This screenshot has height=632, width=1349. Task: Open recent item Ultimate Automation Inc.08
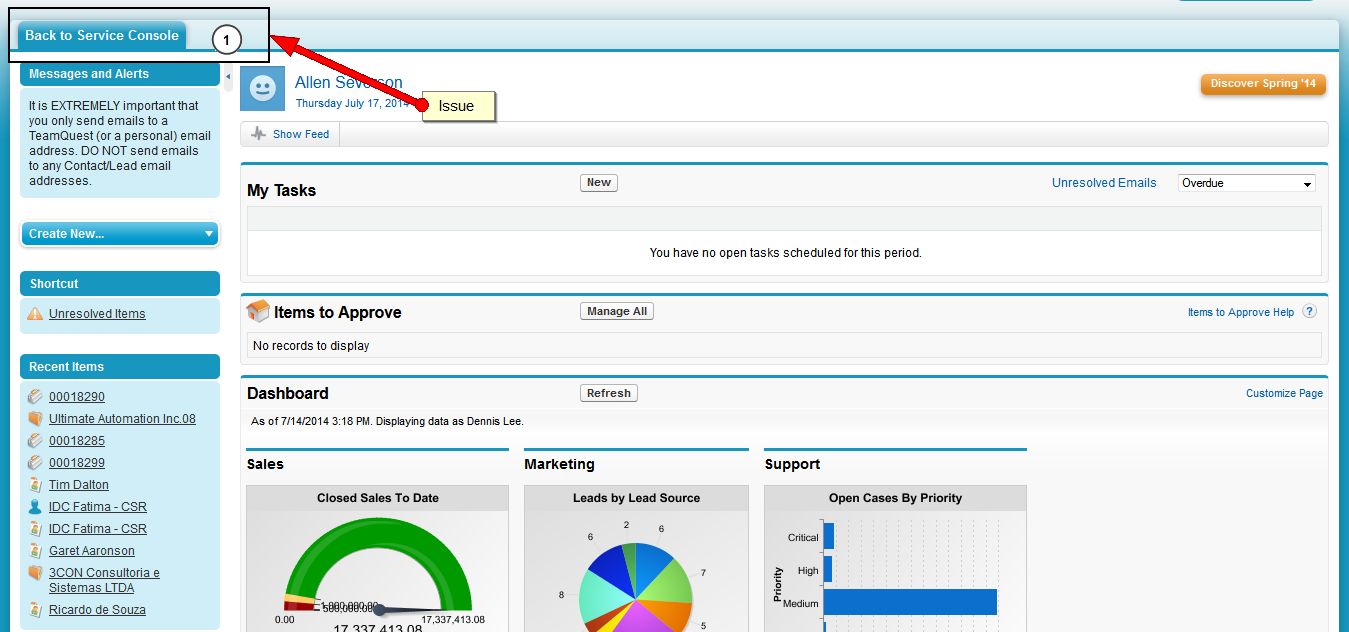click(122, 419)
